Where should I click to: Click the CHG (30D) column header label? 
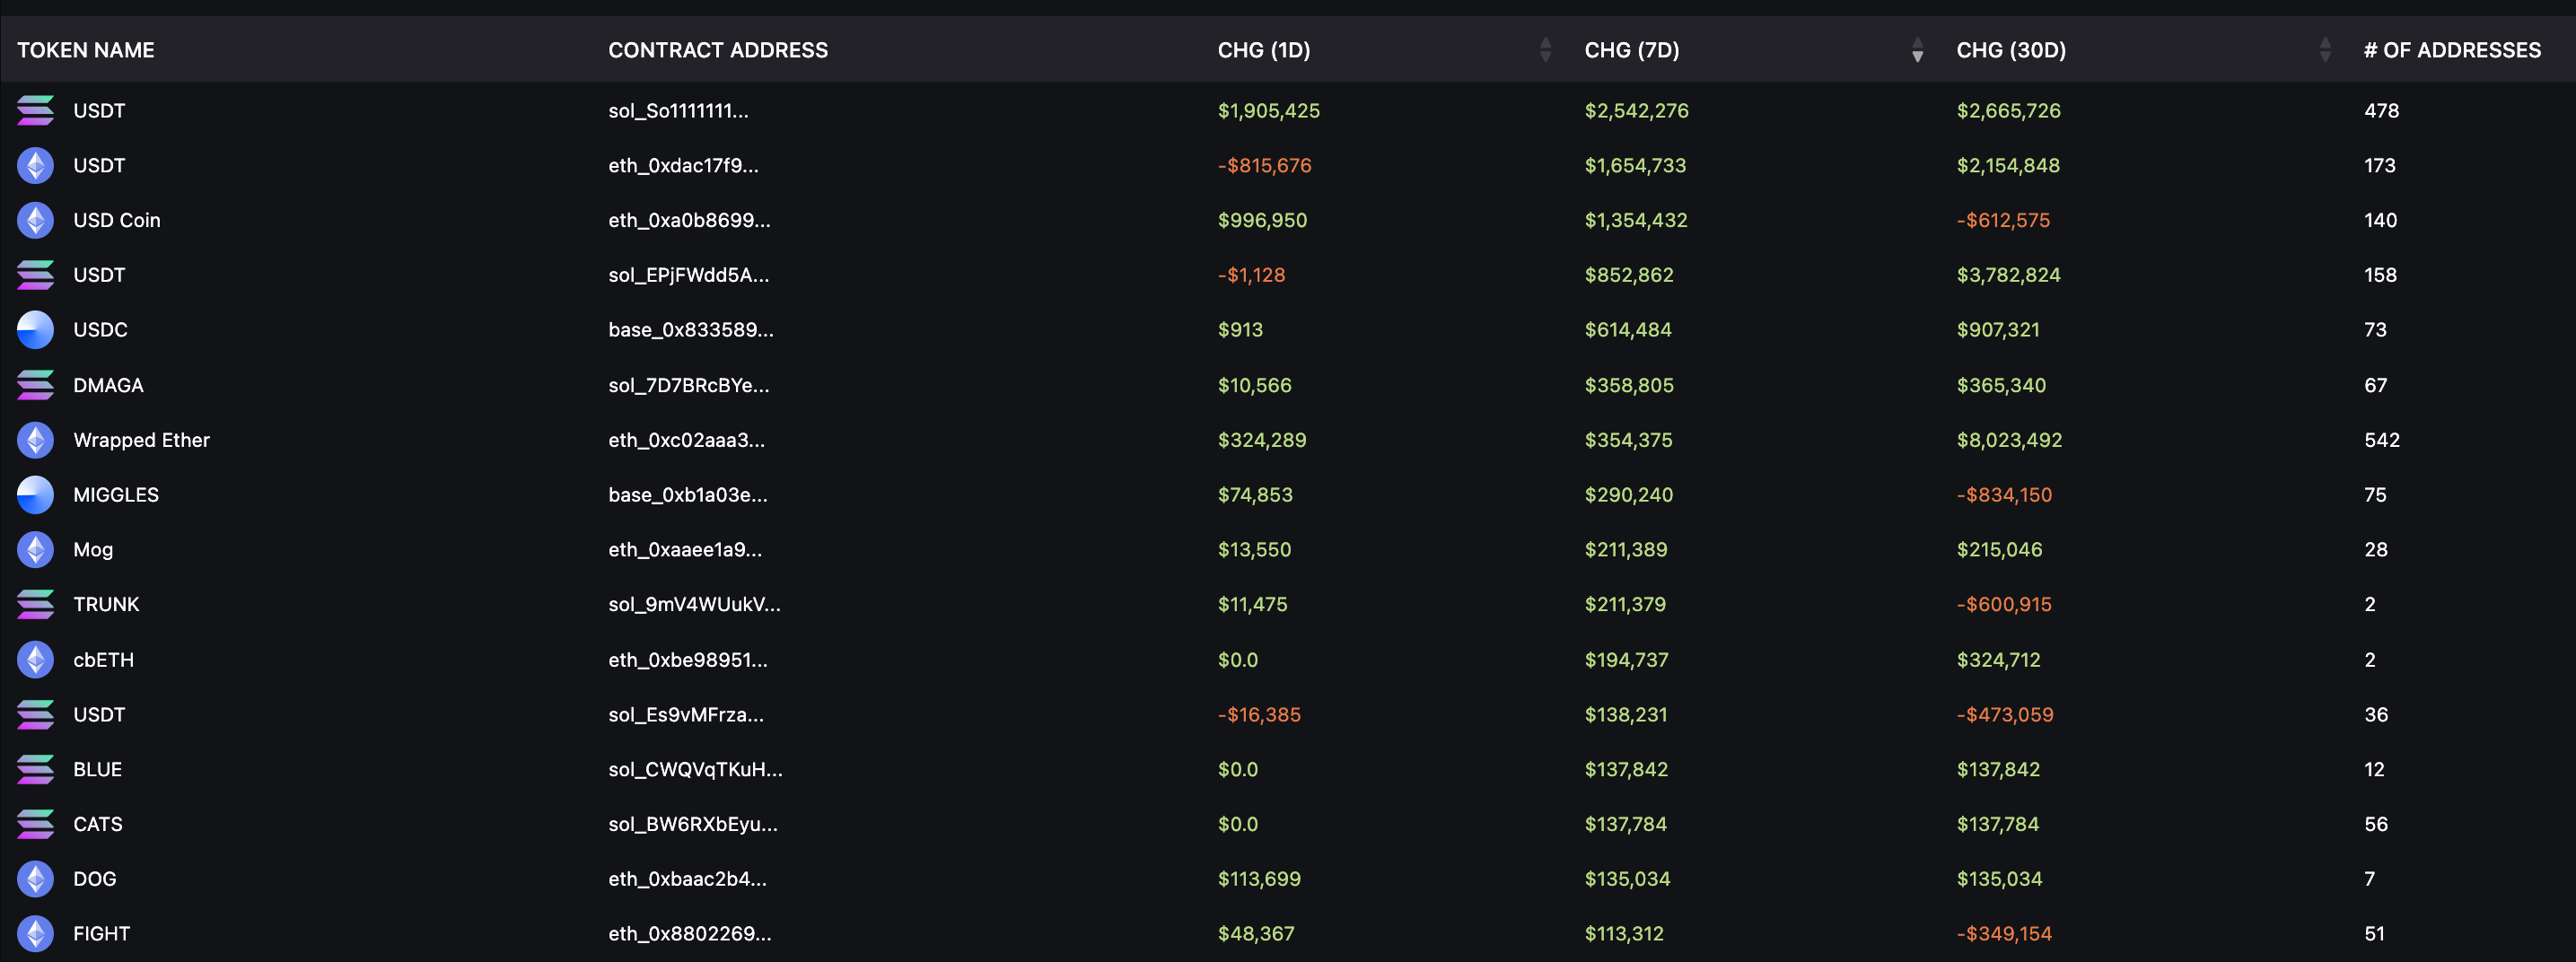pos(2011,50)
